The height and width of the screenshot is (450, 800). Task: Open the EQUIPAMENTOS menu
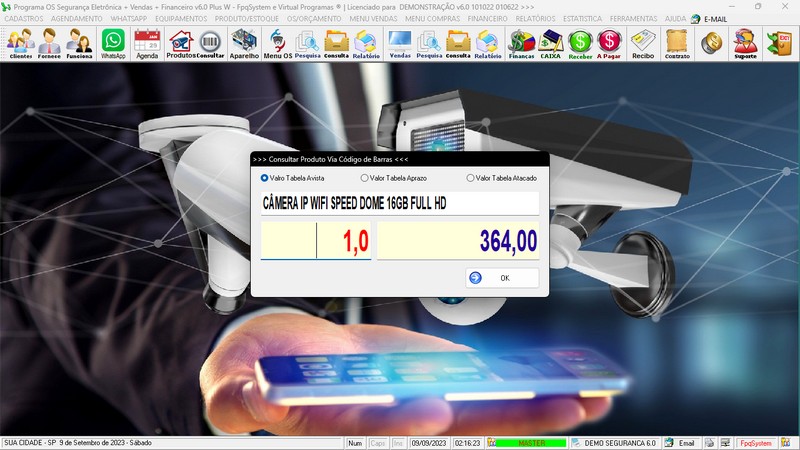pyautogui.click(x=181, y=18)
